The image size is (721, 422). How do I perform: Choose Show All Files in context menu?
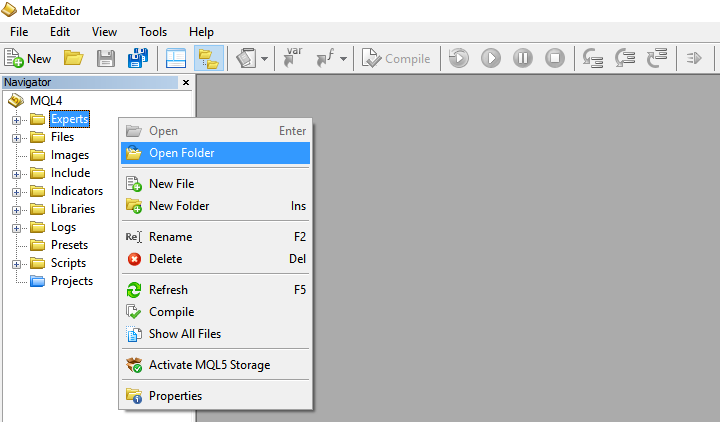pyautogui.click(x=215, y=334)
